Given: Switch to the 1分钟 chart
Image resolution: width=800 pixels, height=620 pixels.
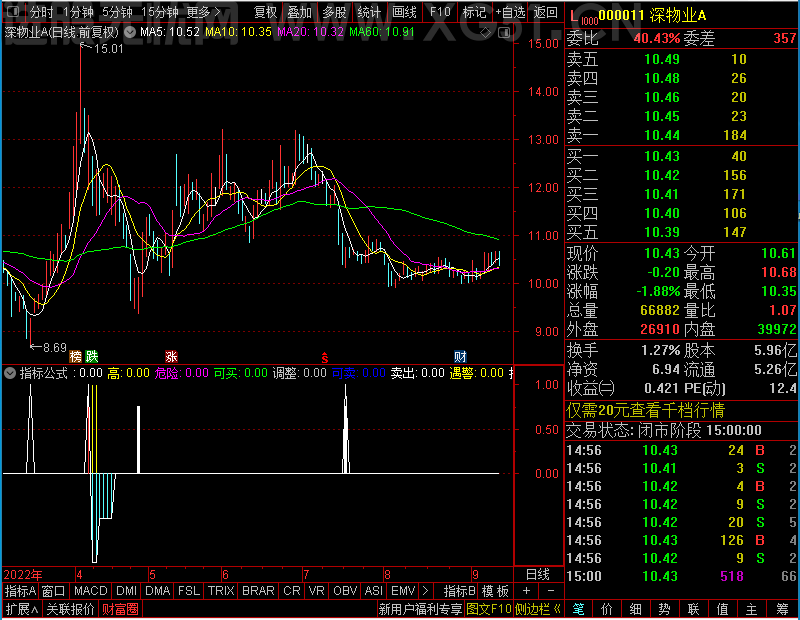Looking at the screenshot, I should (78, 11).
